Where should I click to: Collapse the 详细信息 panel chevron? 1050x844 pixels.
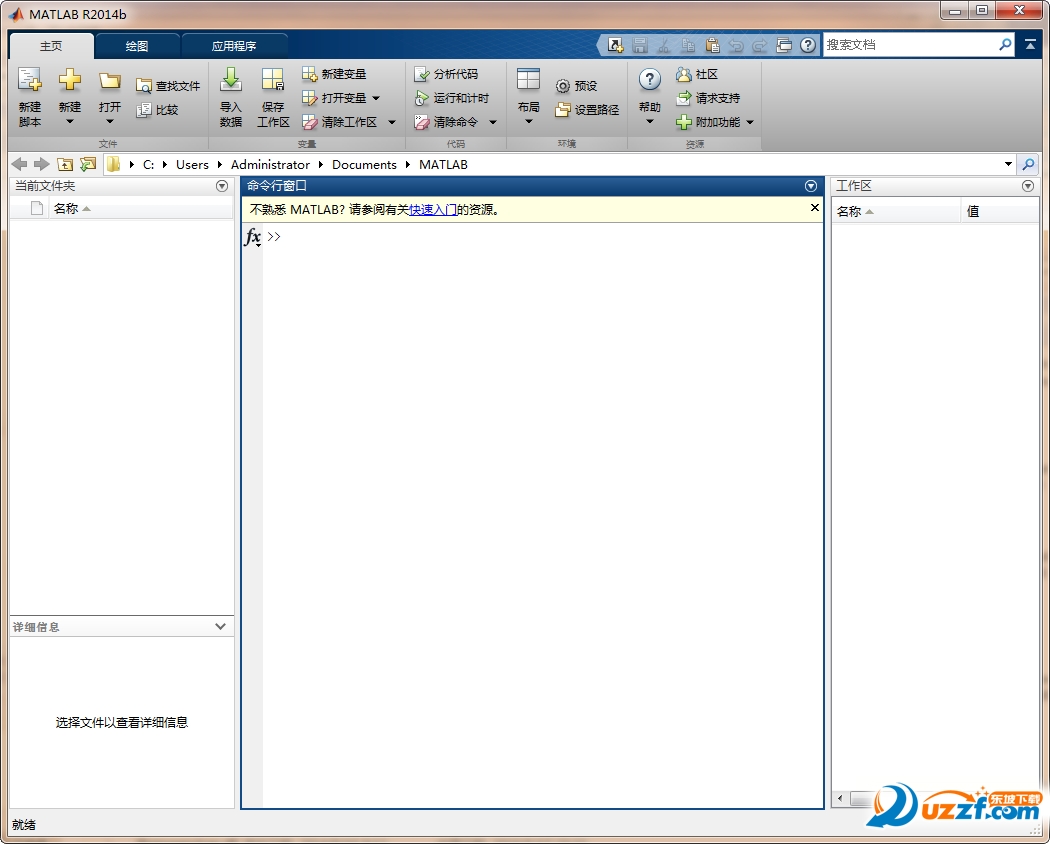pyautogui.click(x=220, y=626)
